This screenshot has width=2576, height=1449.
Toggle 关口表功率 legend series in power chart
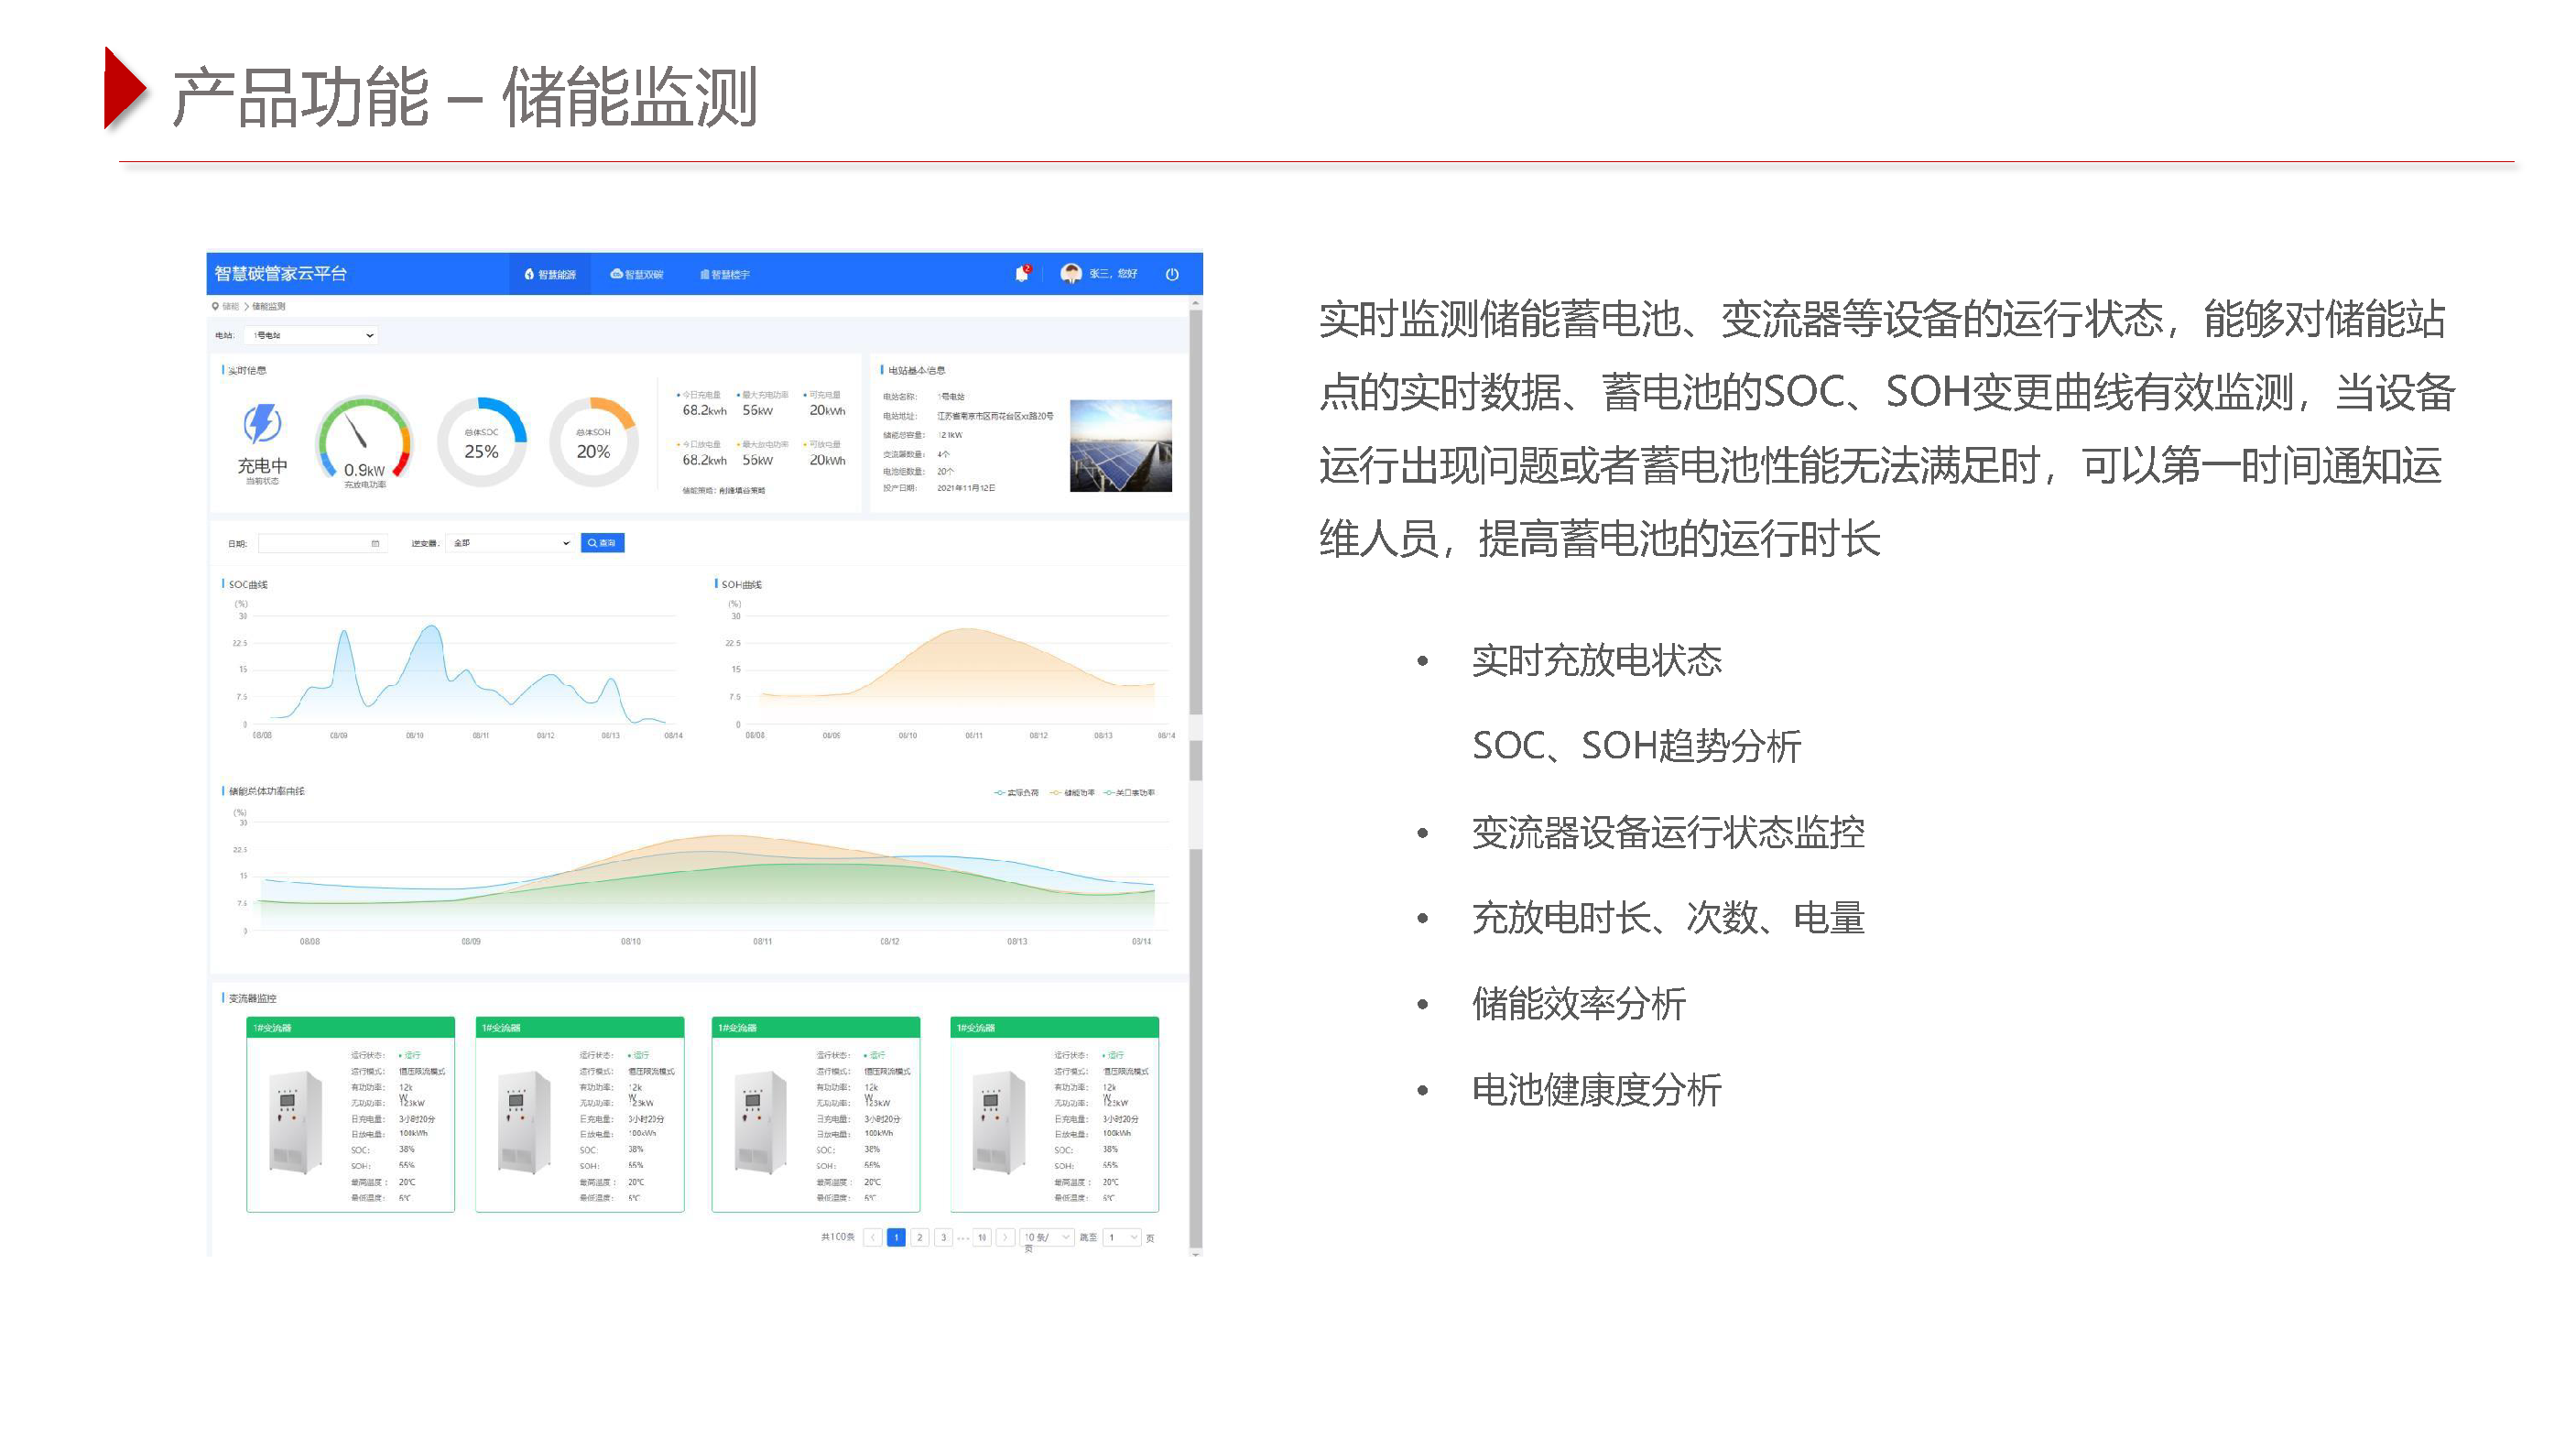click(1130, 792)
